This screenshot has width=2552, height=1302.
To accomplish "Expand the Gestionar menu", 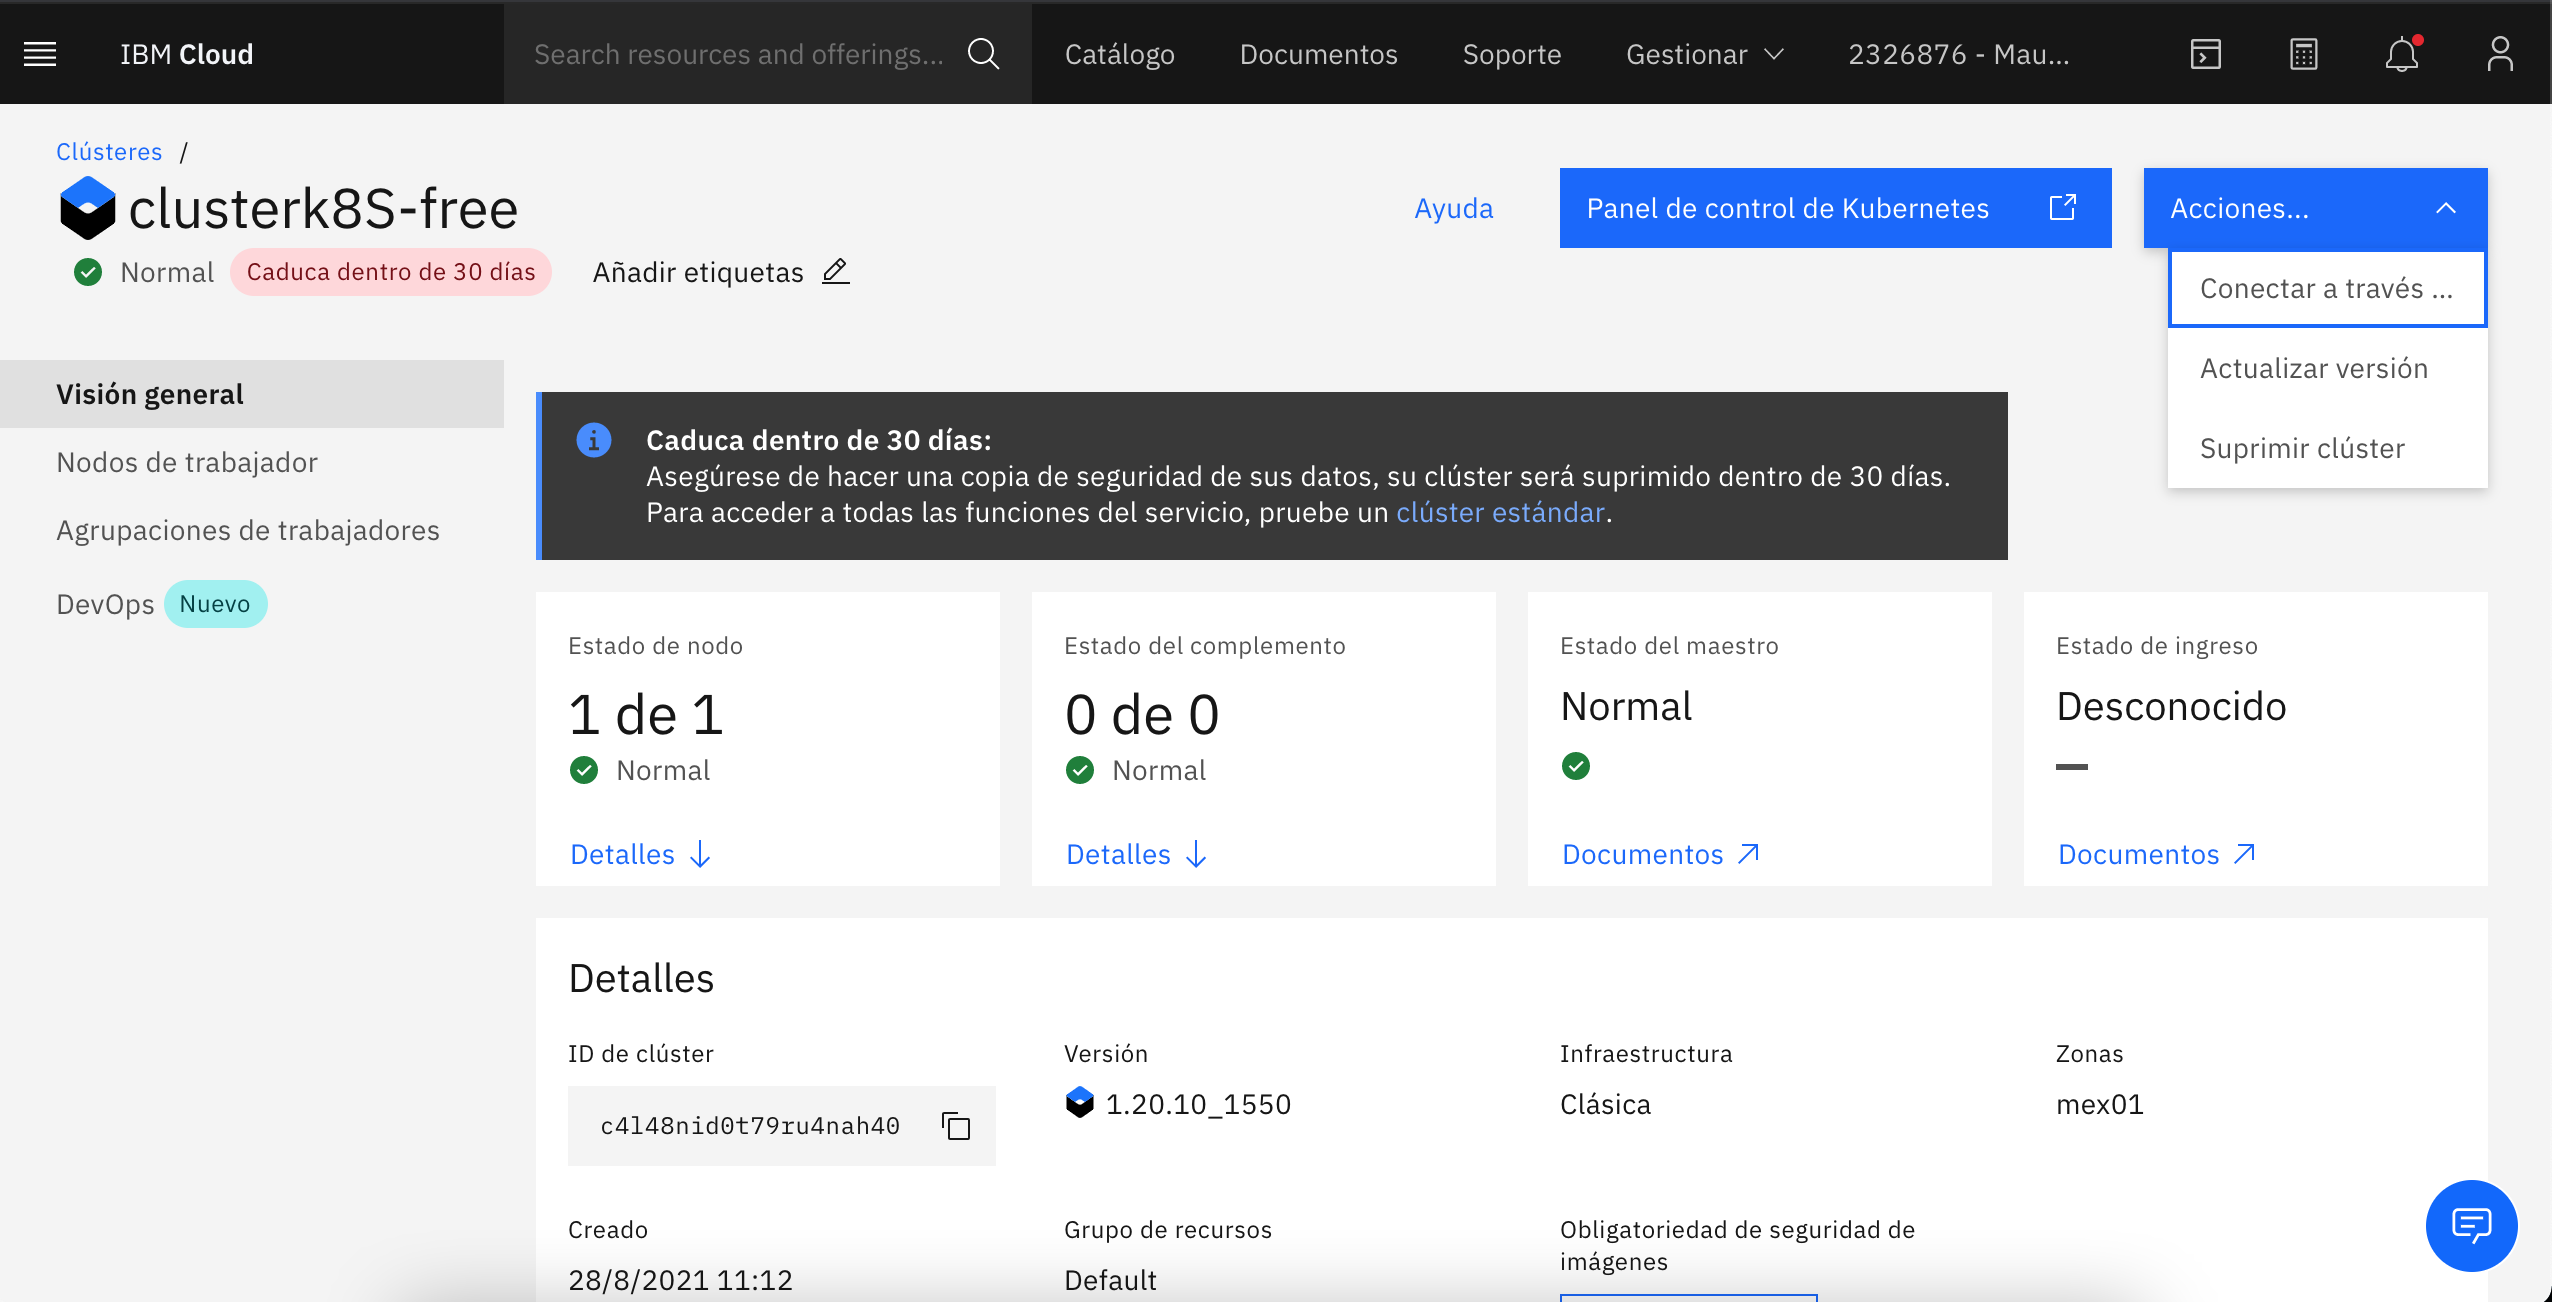I will [x=1705, y=54].
